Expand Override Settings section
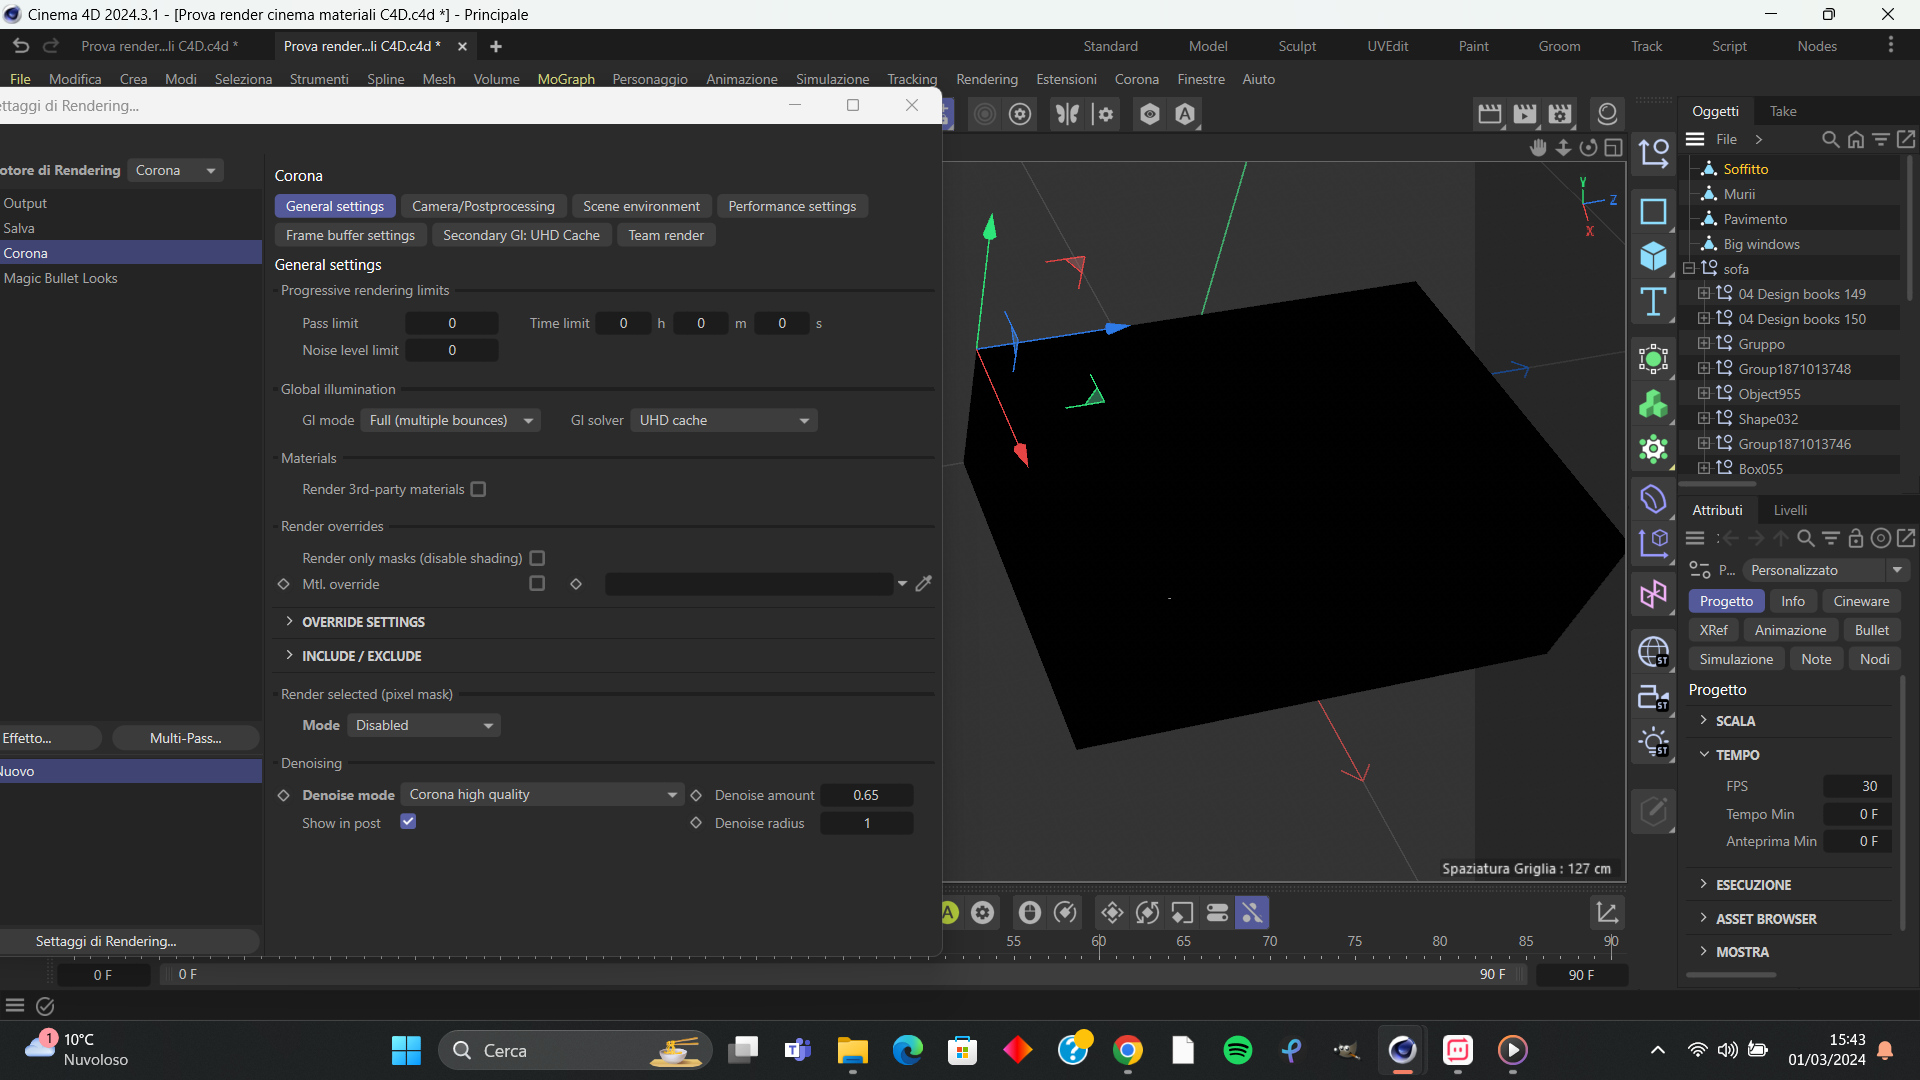Image resolution: width=1920 pixels, height=1080 pixels. click(x=364, y=621)
